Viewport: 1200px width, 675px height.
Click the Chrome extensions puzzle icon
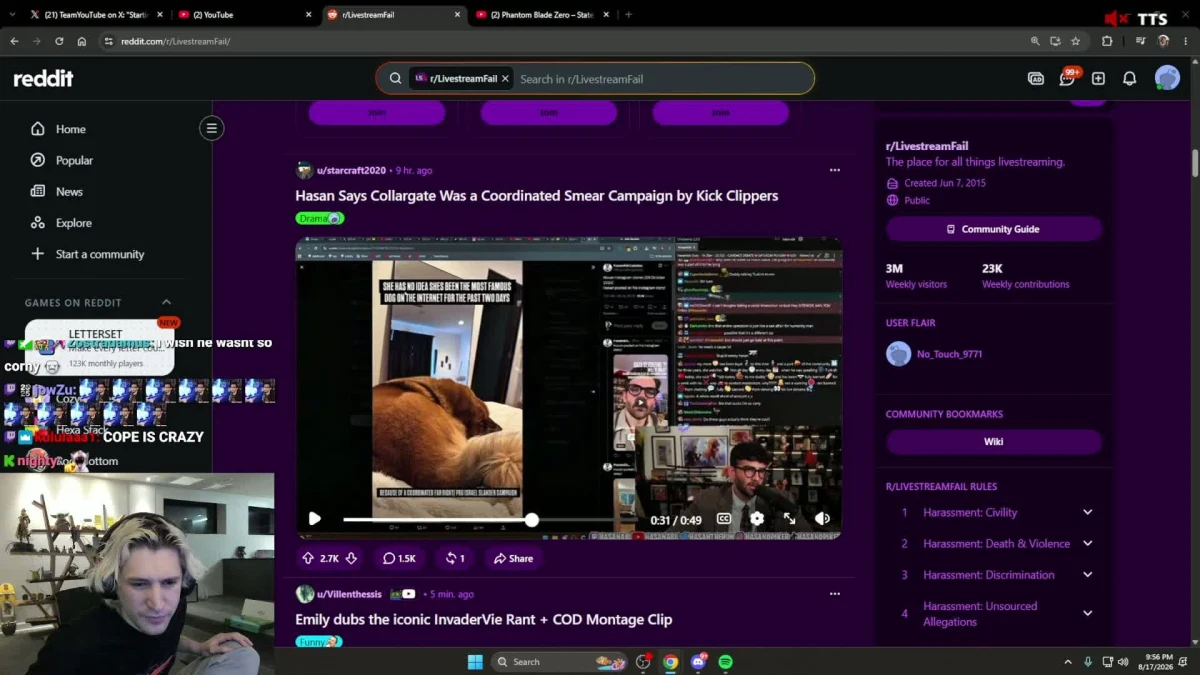coord(1107,41)
